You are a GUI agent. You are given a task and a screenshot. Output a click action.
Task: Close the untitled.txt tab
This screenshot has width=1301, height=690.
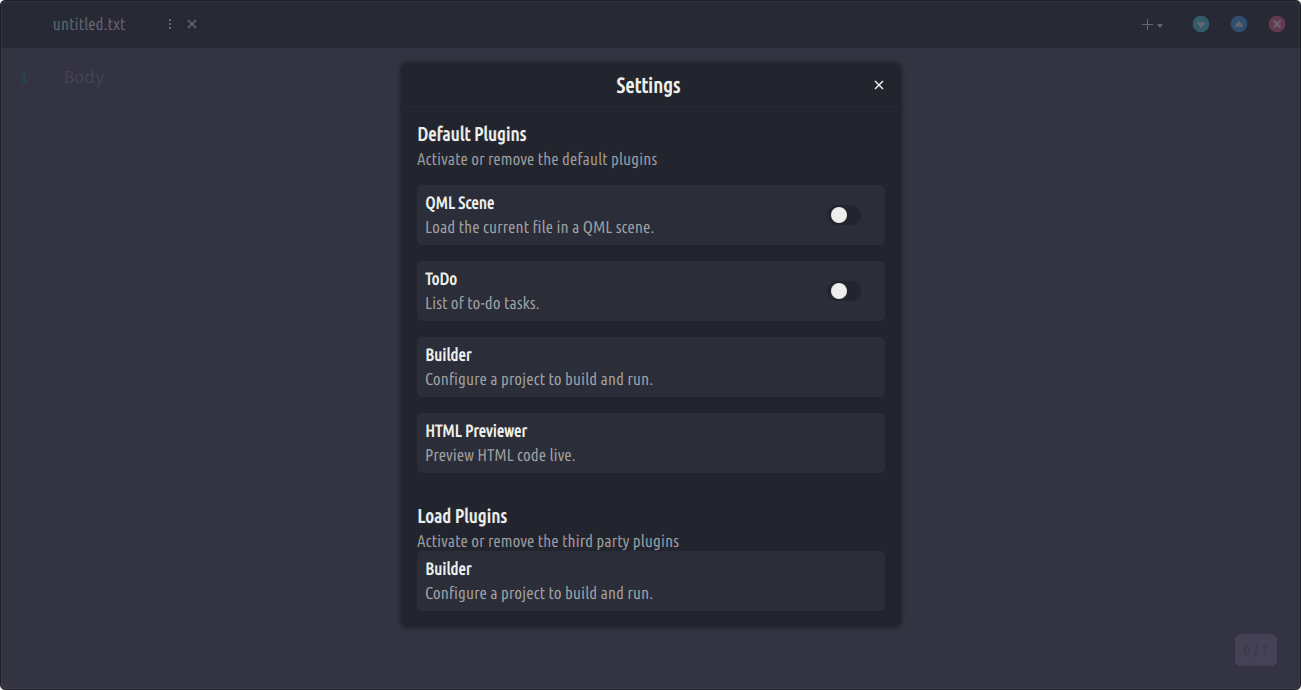(x=192, y=24)
